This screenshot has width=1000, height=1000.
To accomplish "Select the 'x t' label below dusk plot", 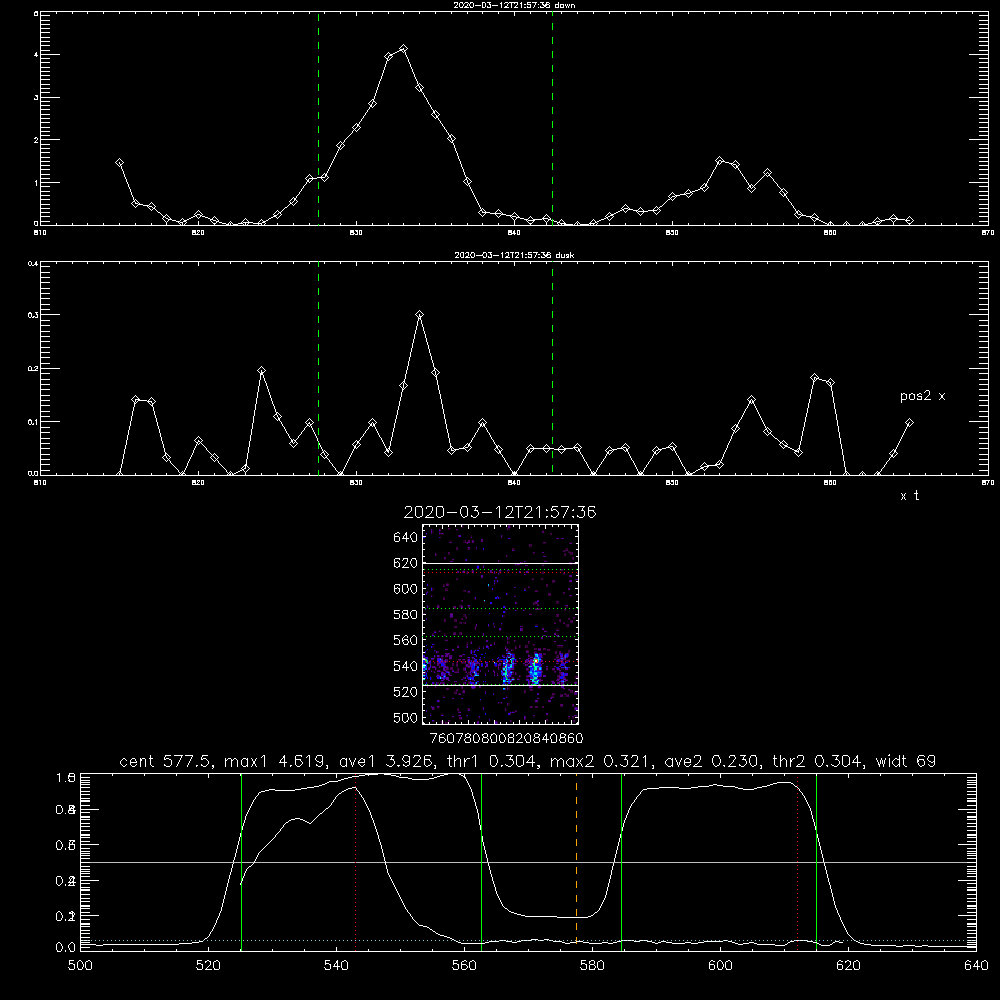I will [x=909, y=496].
